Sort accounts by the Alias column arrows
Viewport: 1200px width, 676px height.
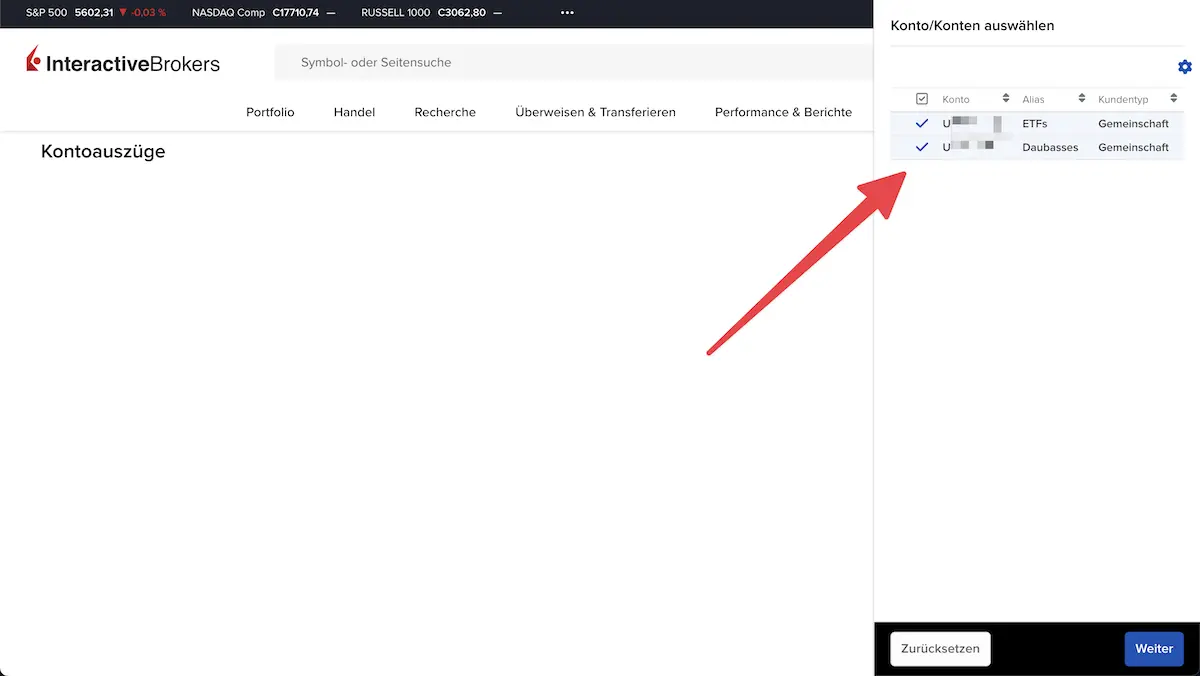click(1082, 99)
